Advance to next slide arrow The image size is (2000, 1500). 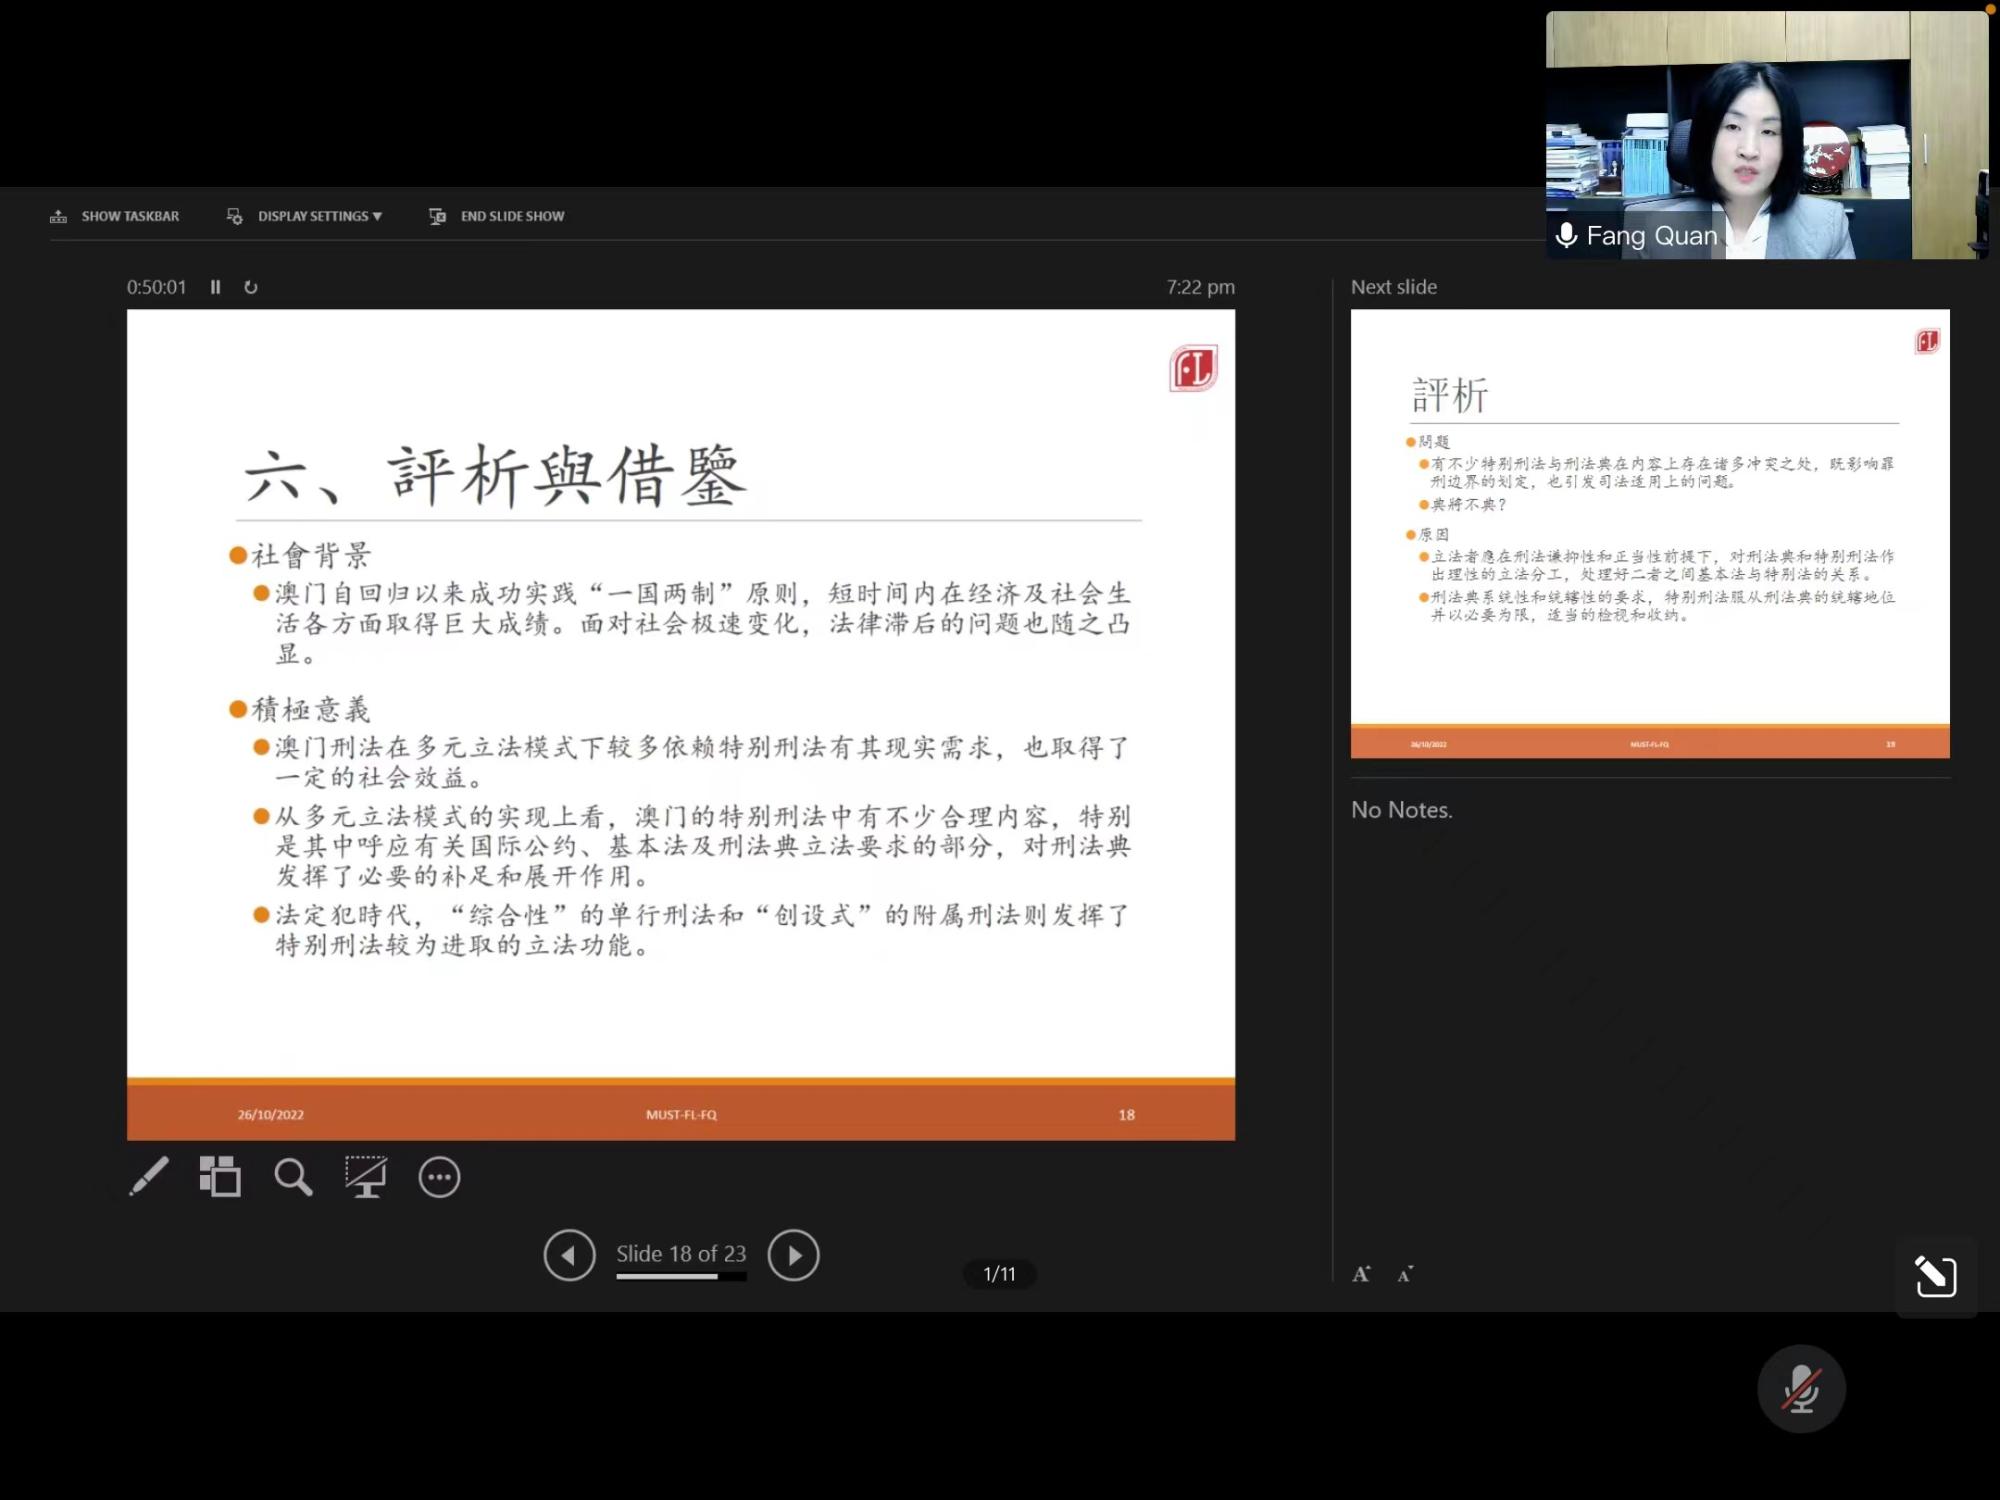pyautogui.click(x=794, y=1255)
